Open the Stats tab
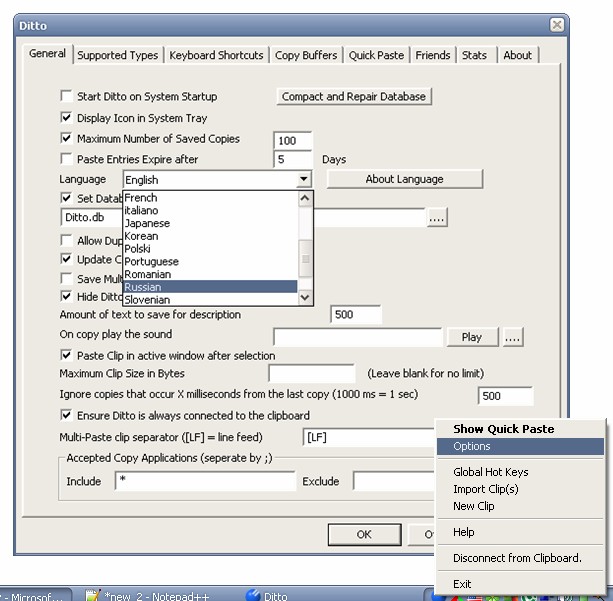 point(474,55)
